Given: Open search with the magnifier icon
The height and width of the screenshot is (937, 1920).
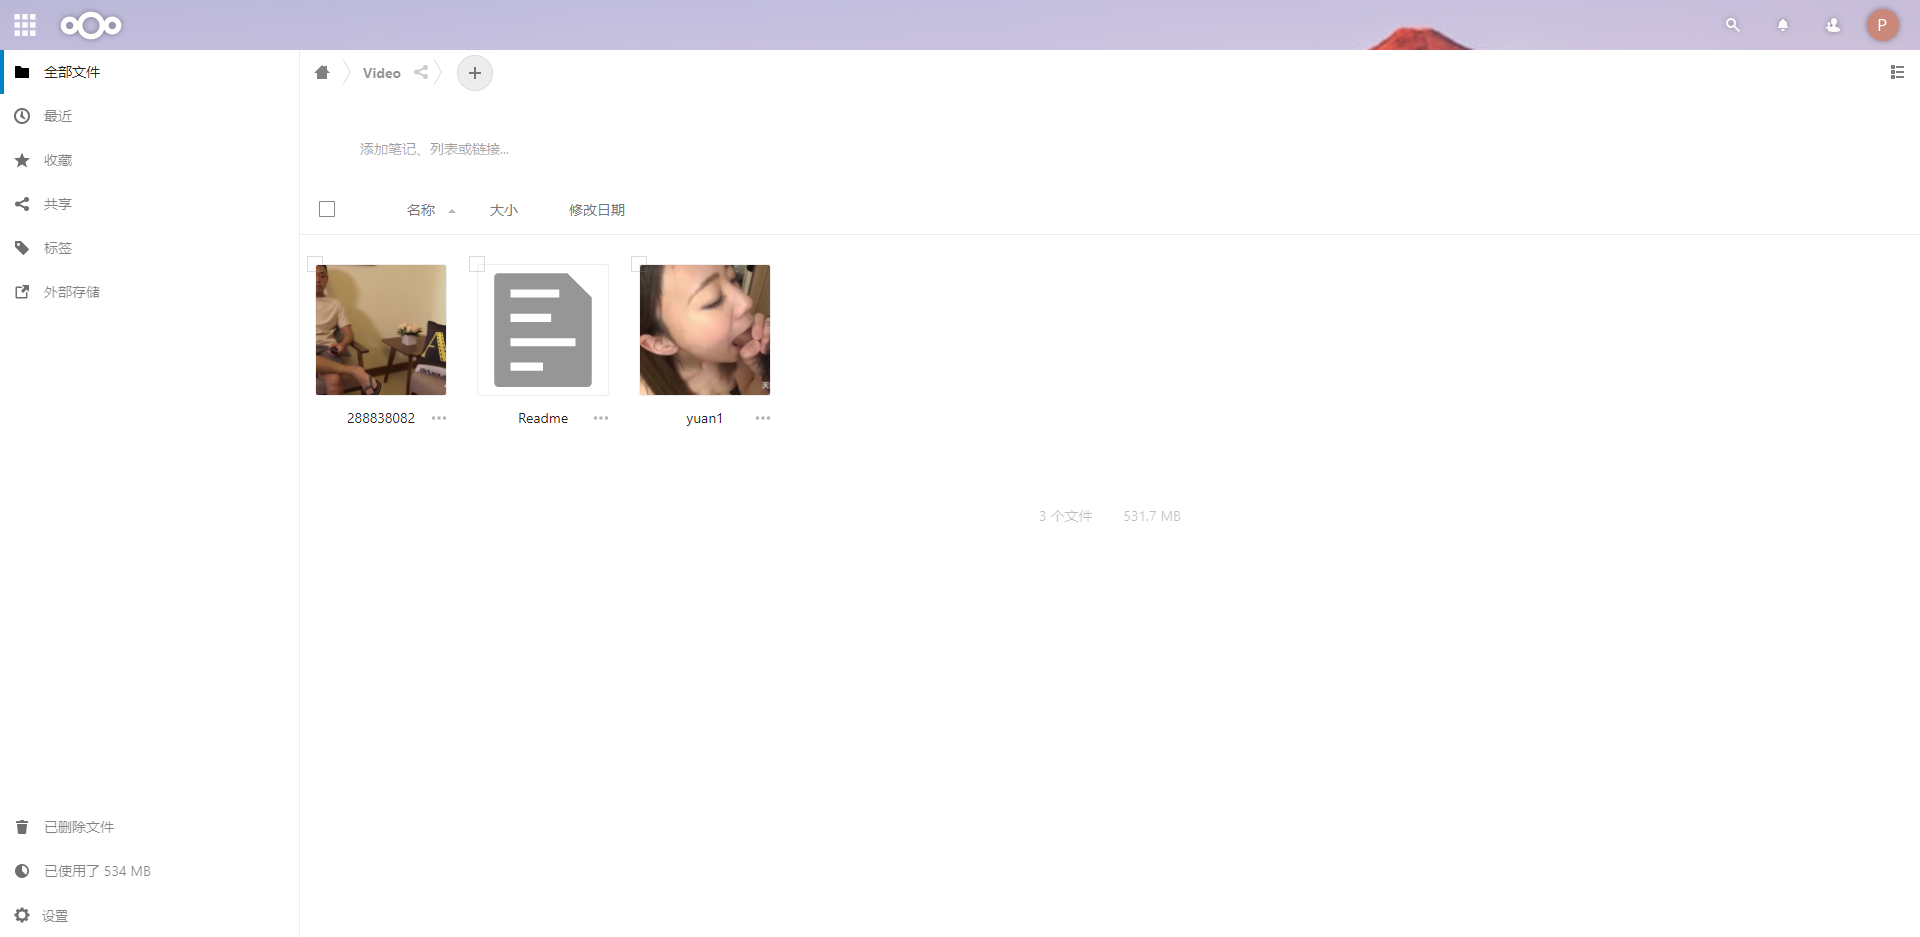Looking at the screenshot, I should click(x=1733, y=25).
